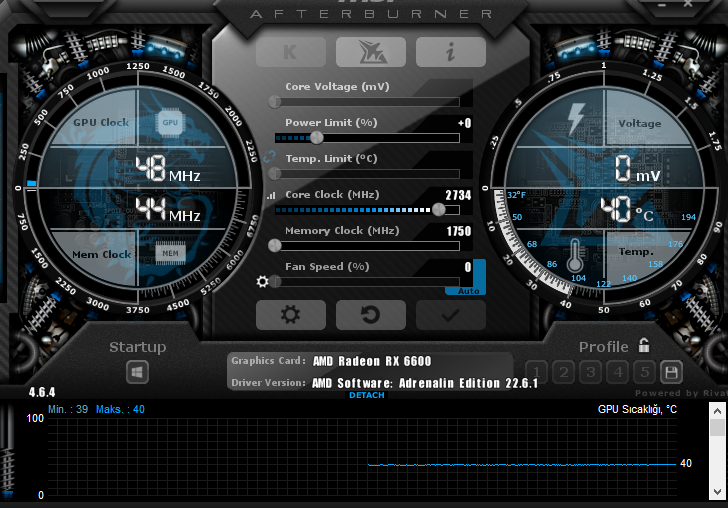Click the fan speed gear icon
728x508 pixels.
262,281
